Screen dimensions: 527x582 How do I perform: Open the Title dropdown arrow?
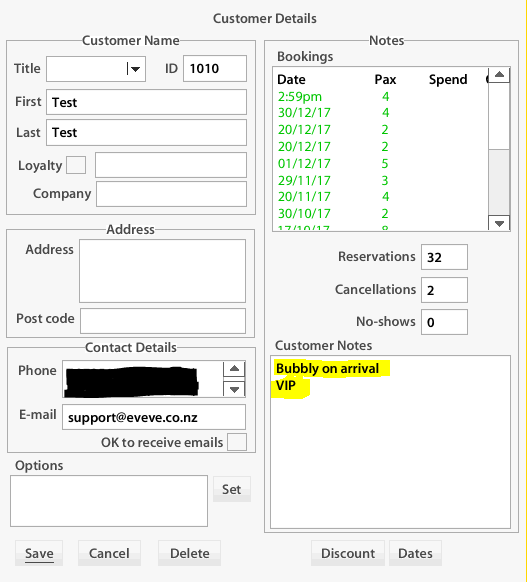pyautogui.click(x=135, y=69)
